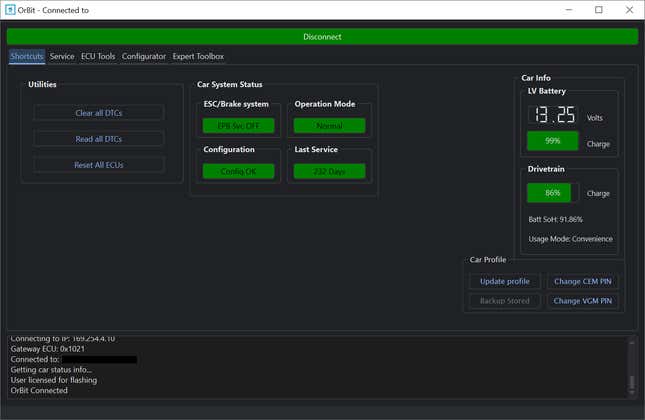Viewport: 645px width, 420px height.
Task: Click the Update profile button
Action: 505,281
